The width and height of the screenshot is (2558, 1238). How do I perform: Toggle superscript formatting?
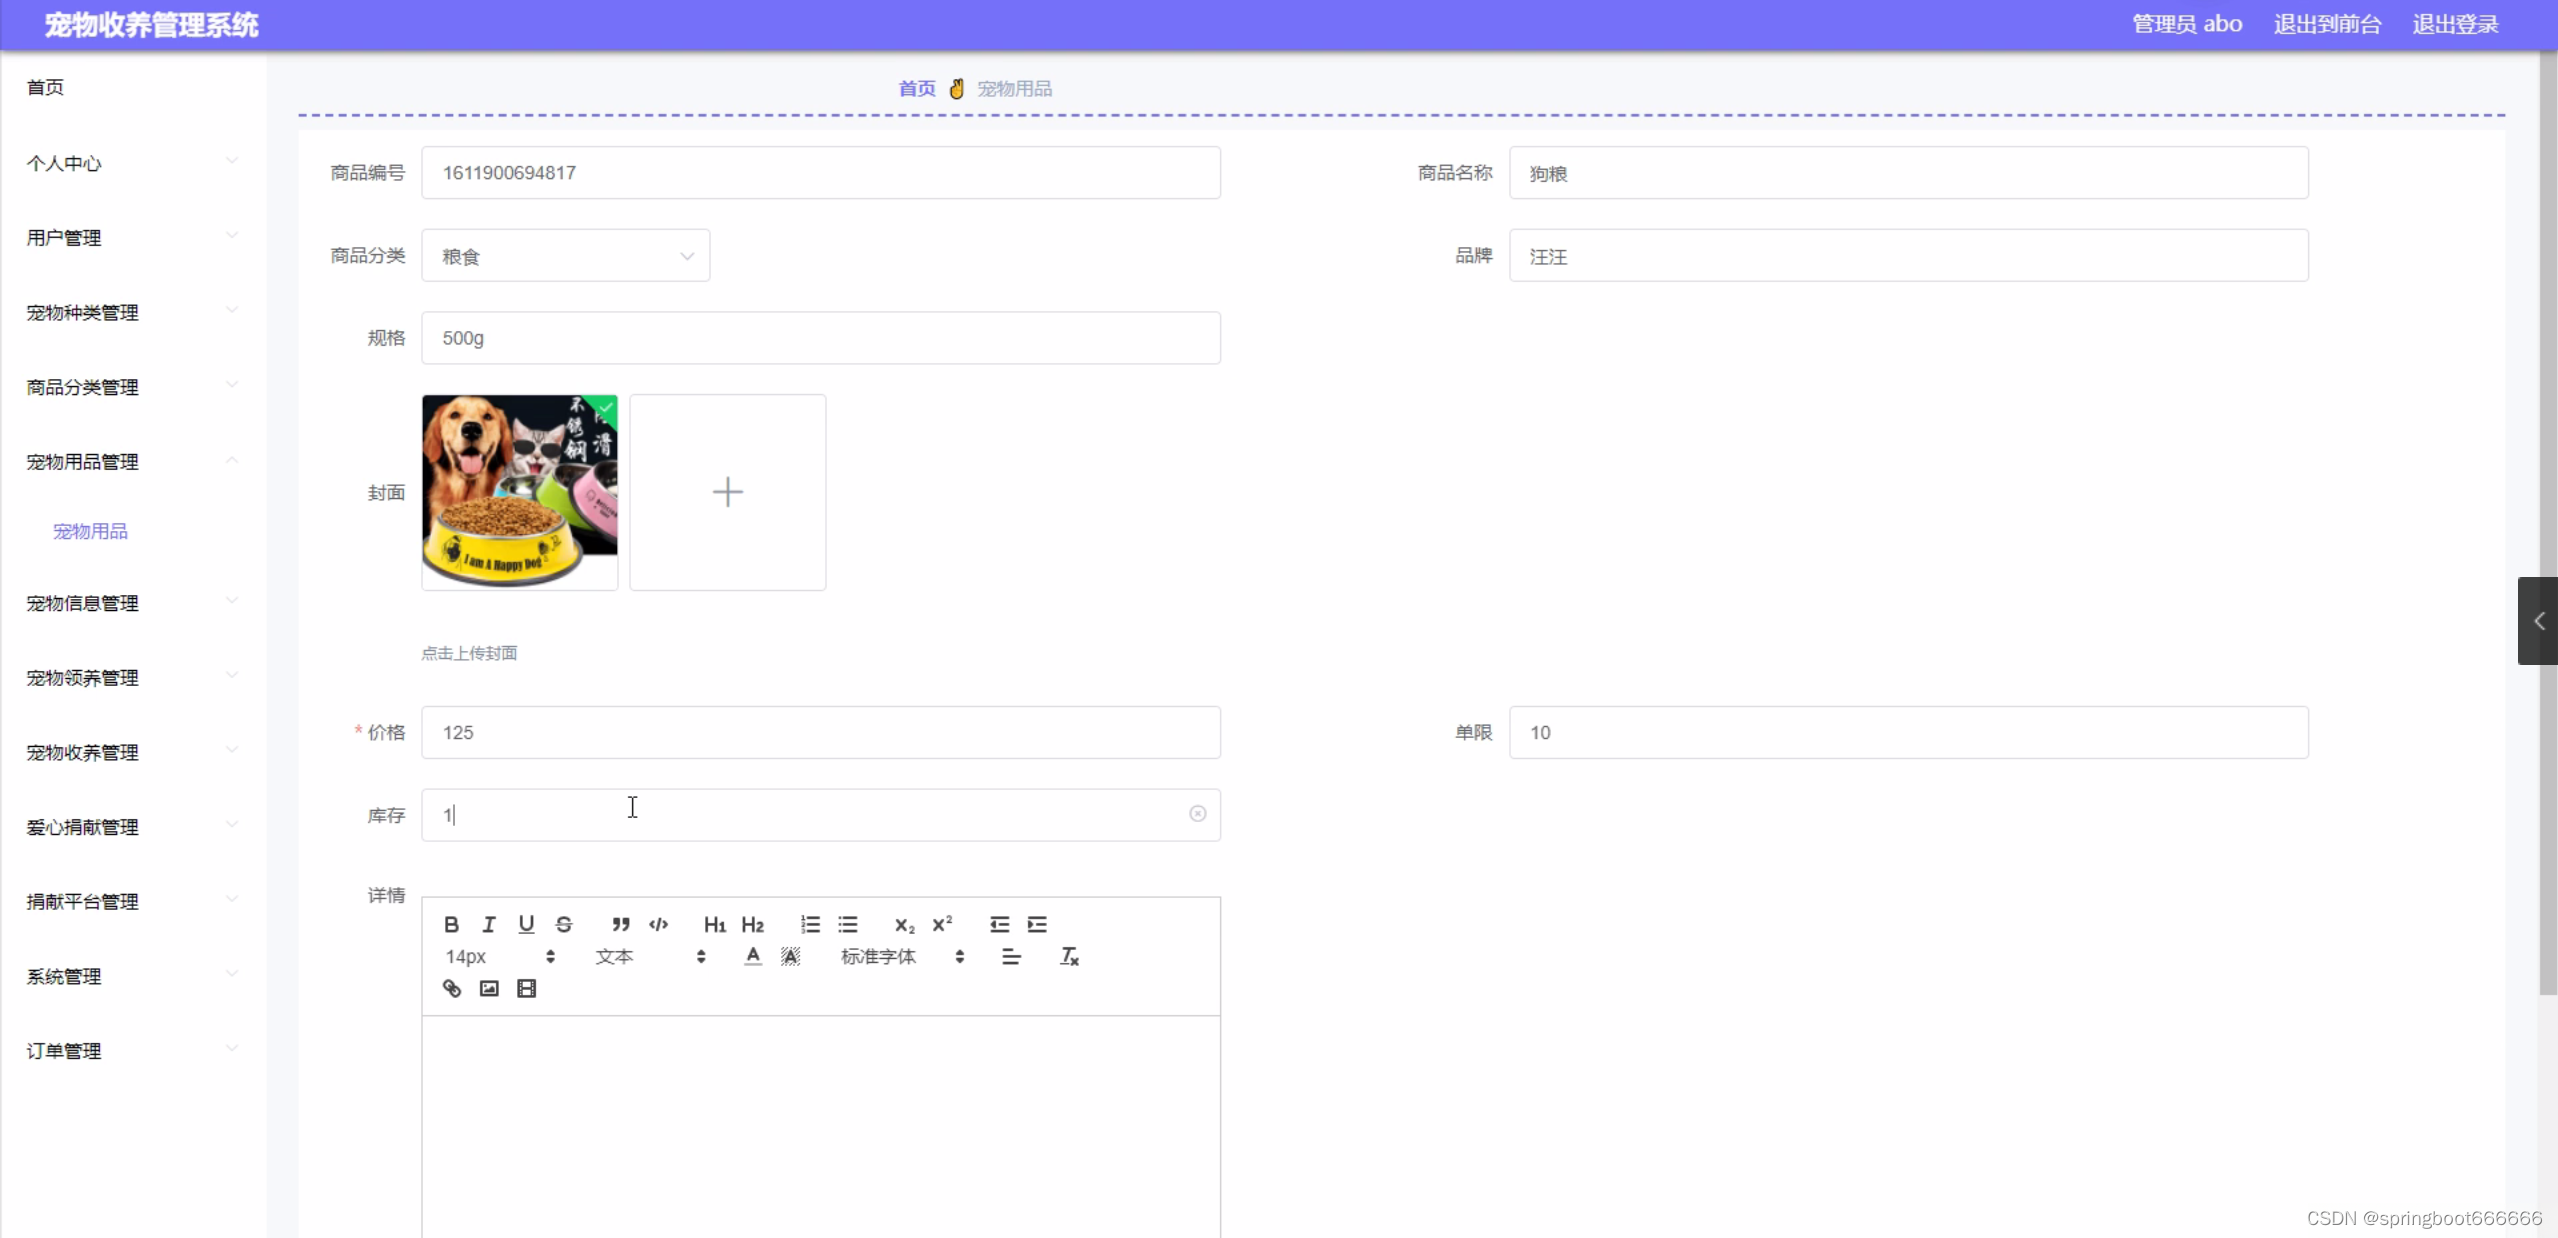(942, 924)
